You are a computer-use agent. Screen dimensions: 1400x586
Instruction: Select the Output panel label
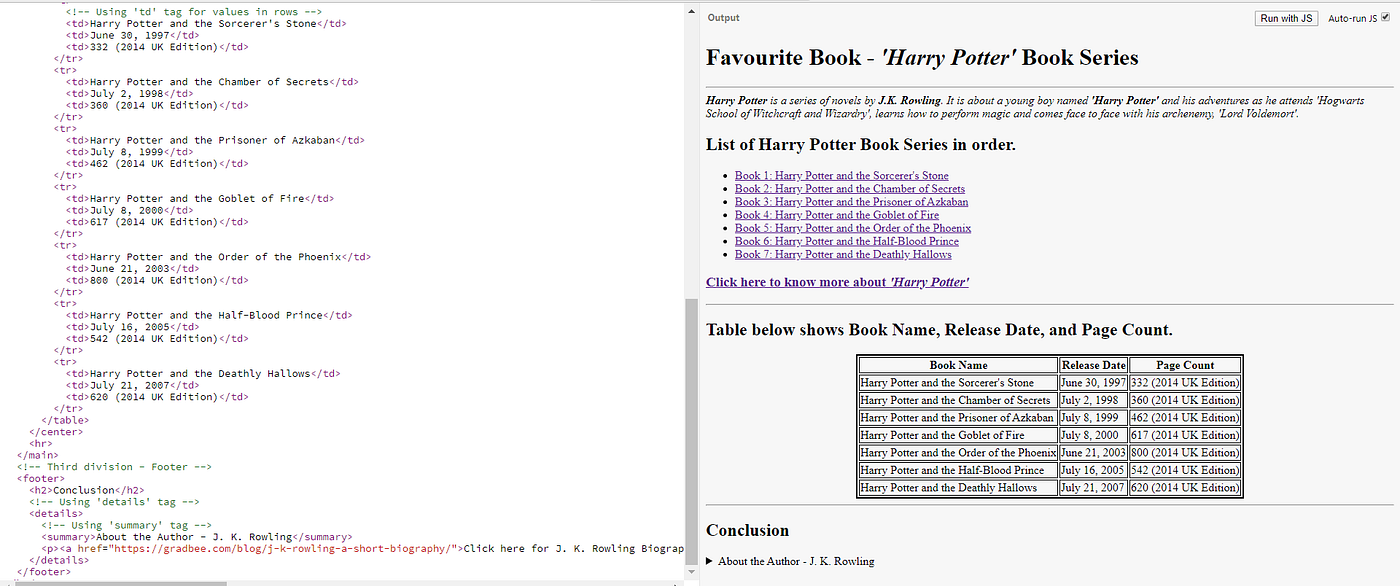point(723,17)
